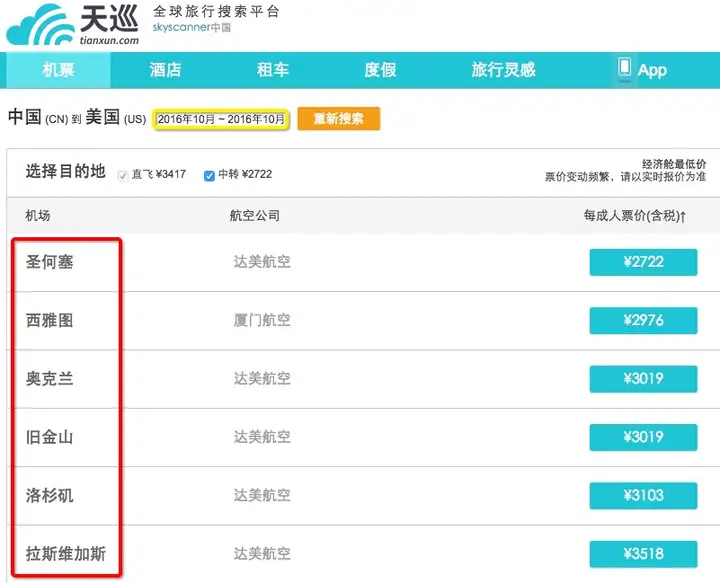Pick the ¥3103 price for 洛杉矶
The width and height of the screenshot is (720, 583).
tap(643, 495)
